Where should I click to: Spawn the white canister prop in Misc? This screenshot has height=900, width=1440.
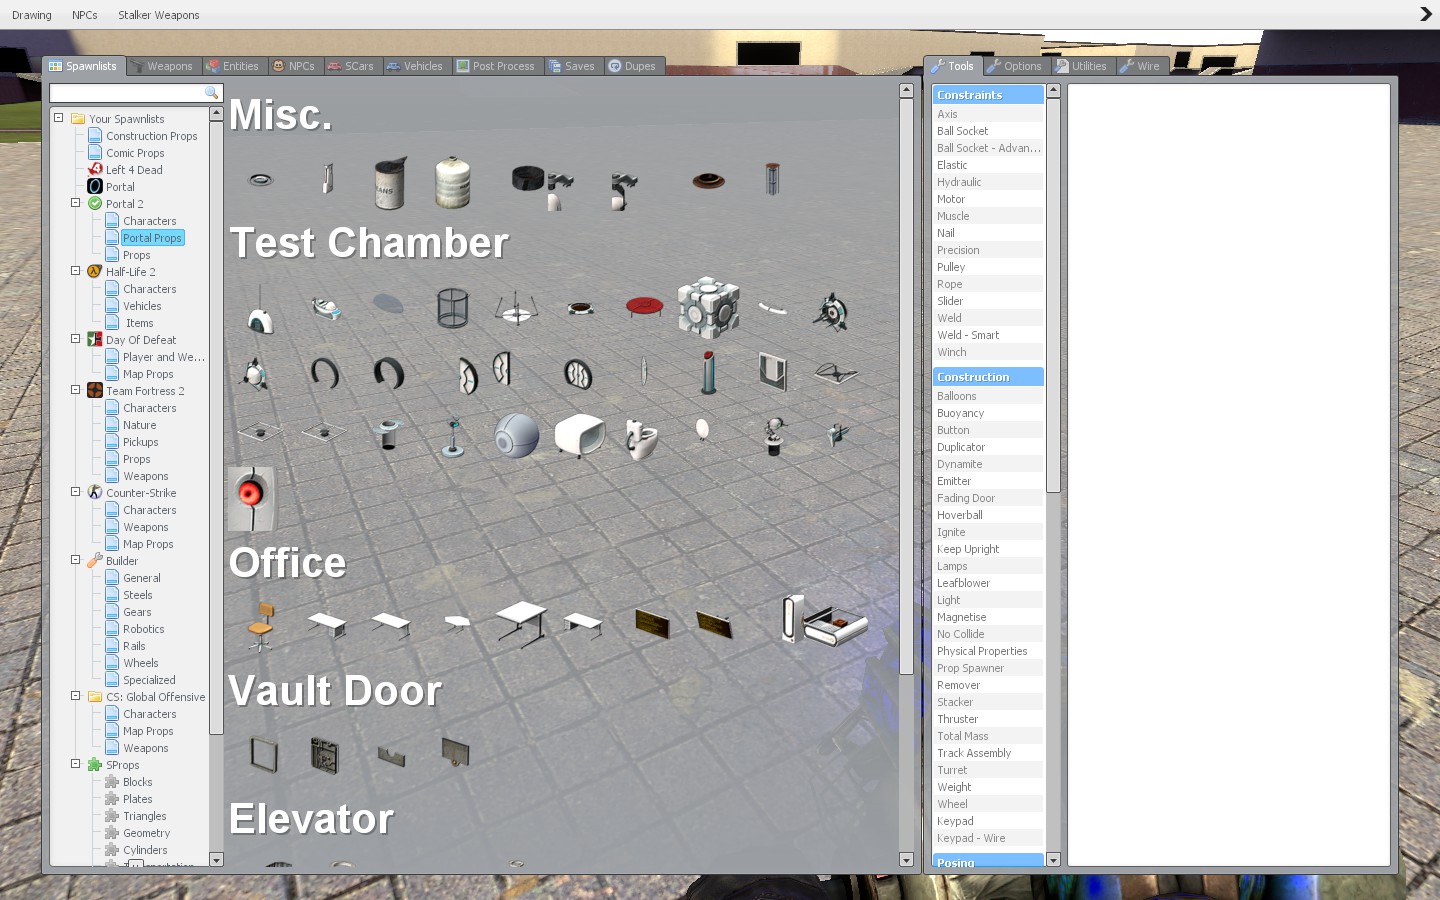(452, 182)
